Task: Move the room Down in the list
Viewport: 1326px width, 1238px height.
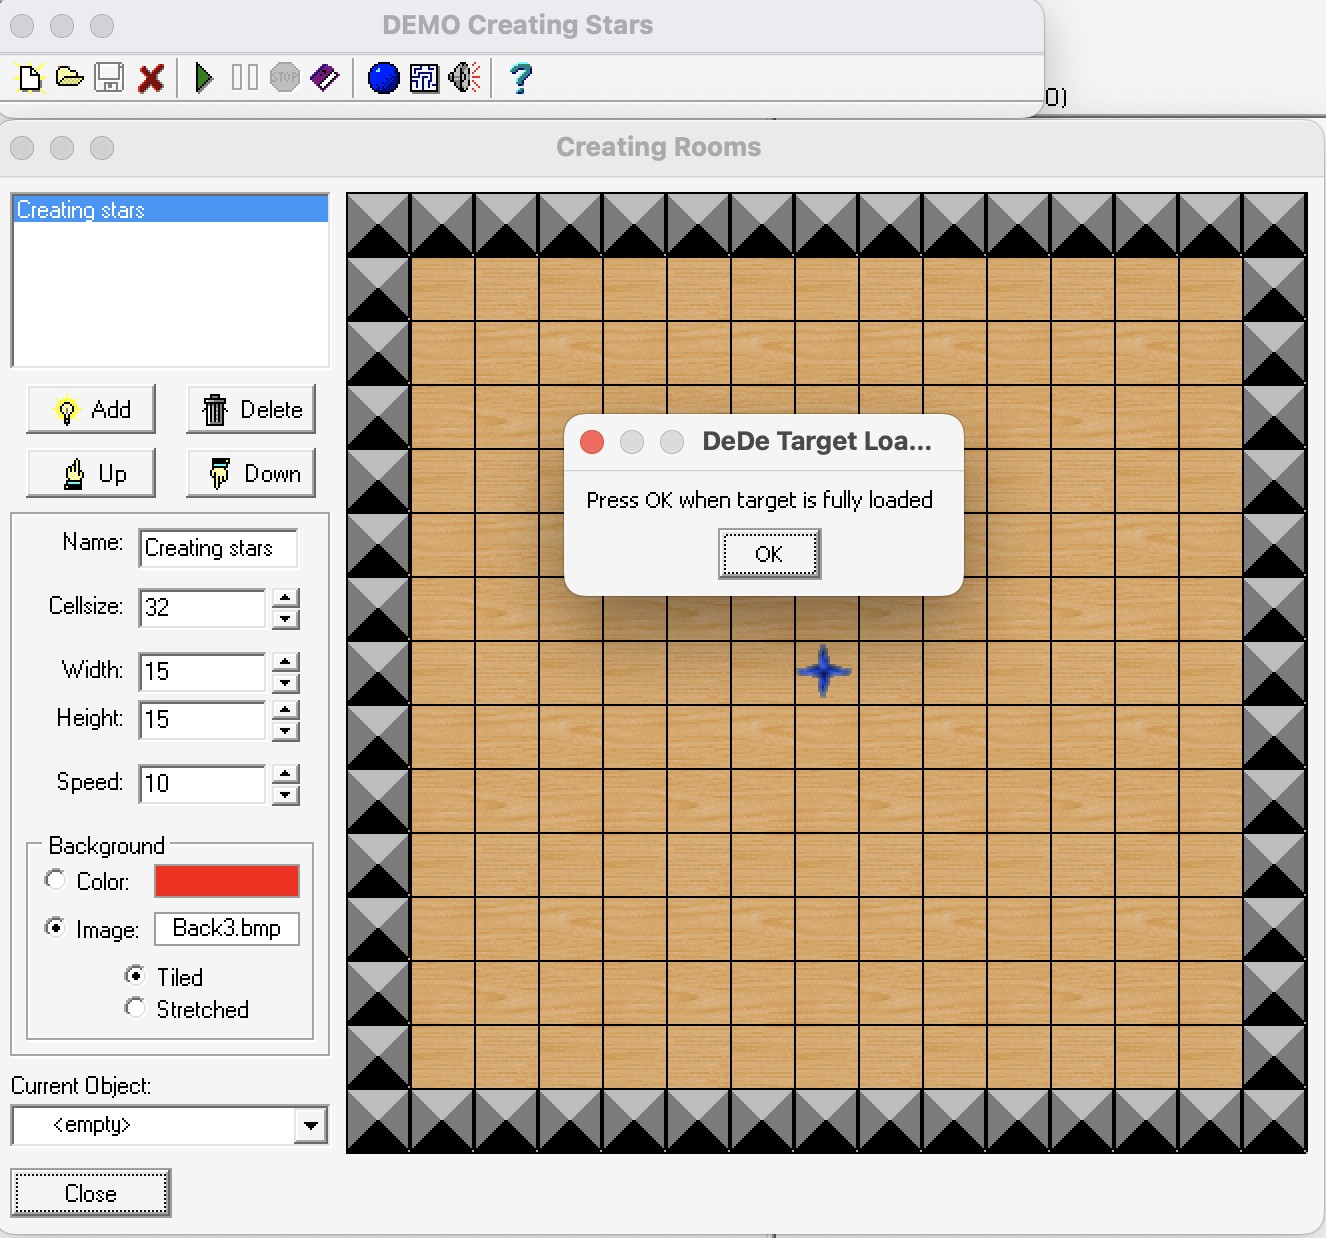Action: [251, 473]
